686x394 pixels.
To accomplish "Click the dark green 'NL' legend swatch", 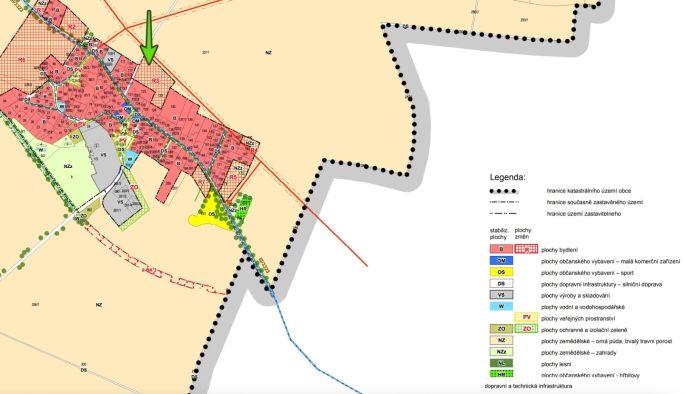I will click(501, 363).
